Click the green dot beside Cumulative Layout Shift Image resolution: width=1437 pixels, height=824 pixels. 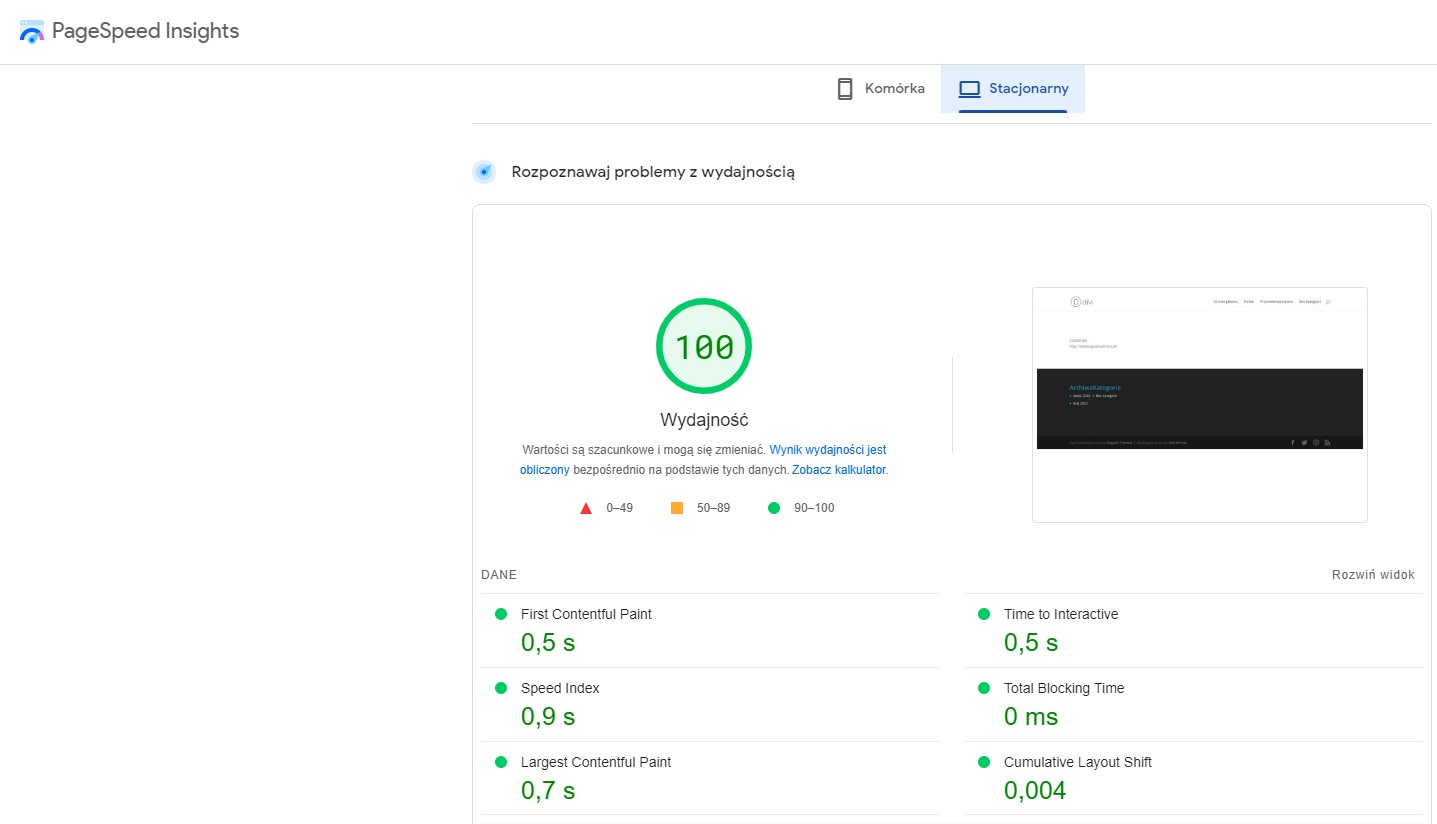[984, 762]
